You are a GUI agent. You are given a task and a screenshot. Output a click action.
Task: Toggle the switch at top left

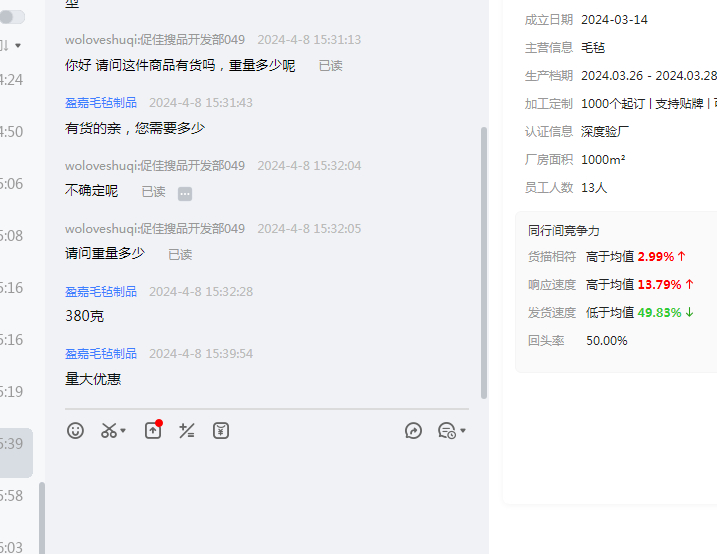[x=12, y=17]
